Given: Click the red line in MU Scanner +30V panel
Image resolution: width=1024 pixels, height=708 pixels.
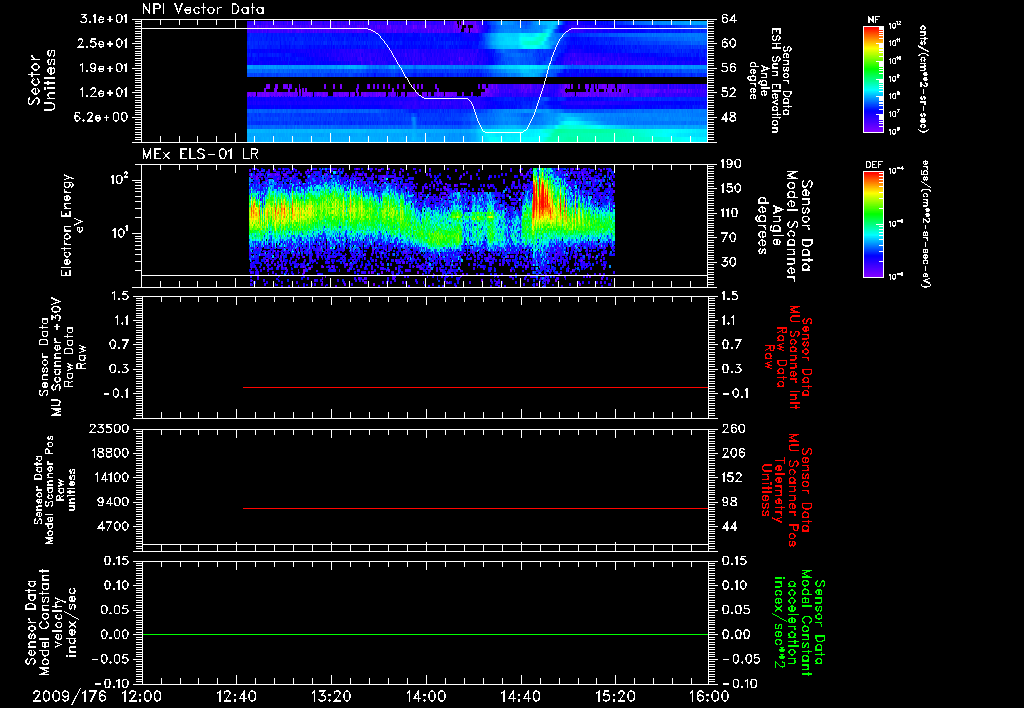Looking at the screenshot, I should click(475, 387).
